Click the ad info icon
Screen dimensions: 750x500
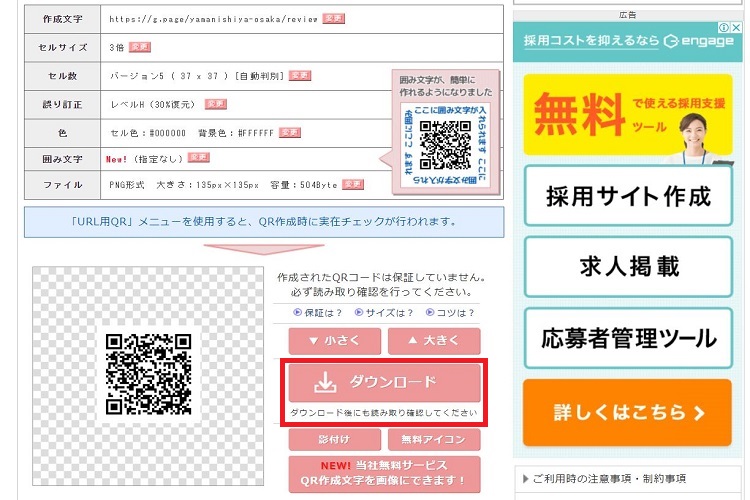[724, 28]
